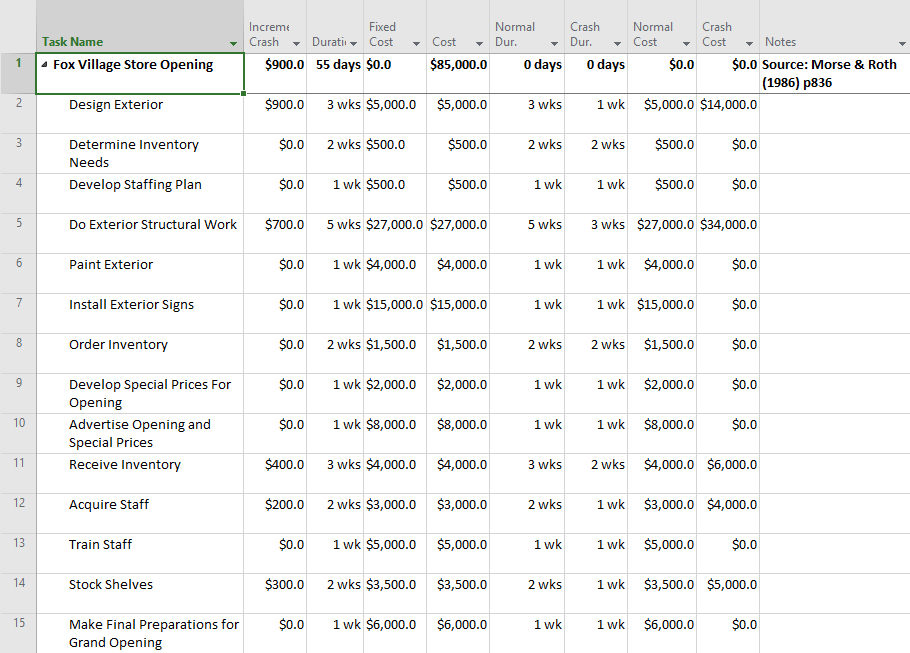Image resolution: width=910 pixels, height=653 pixels.
Task: Select the Crash Dur. column header
Action: pyautogui.click(x=595, y=26)
